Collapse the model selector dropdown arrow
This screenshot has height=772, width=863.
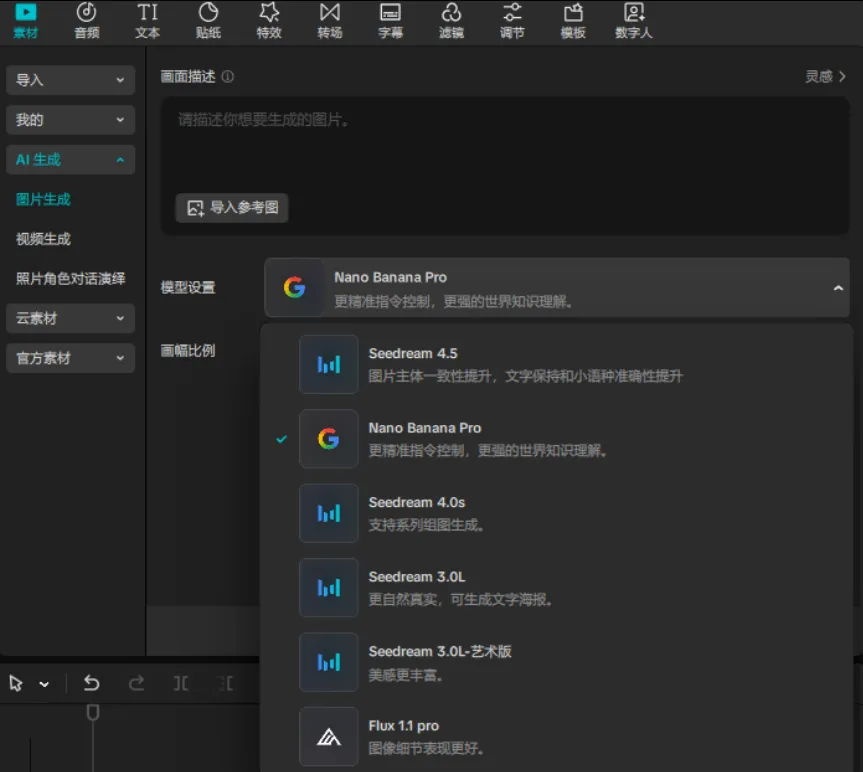point(838,288)
